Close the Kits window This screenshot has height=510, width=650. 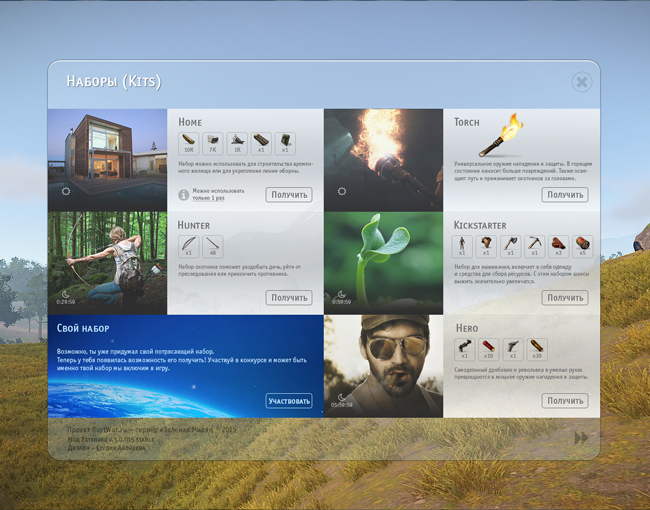582,82
